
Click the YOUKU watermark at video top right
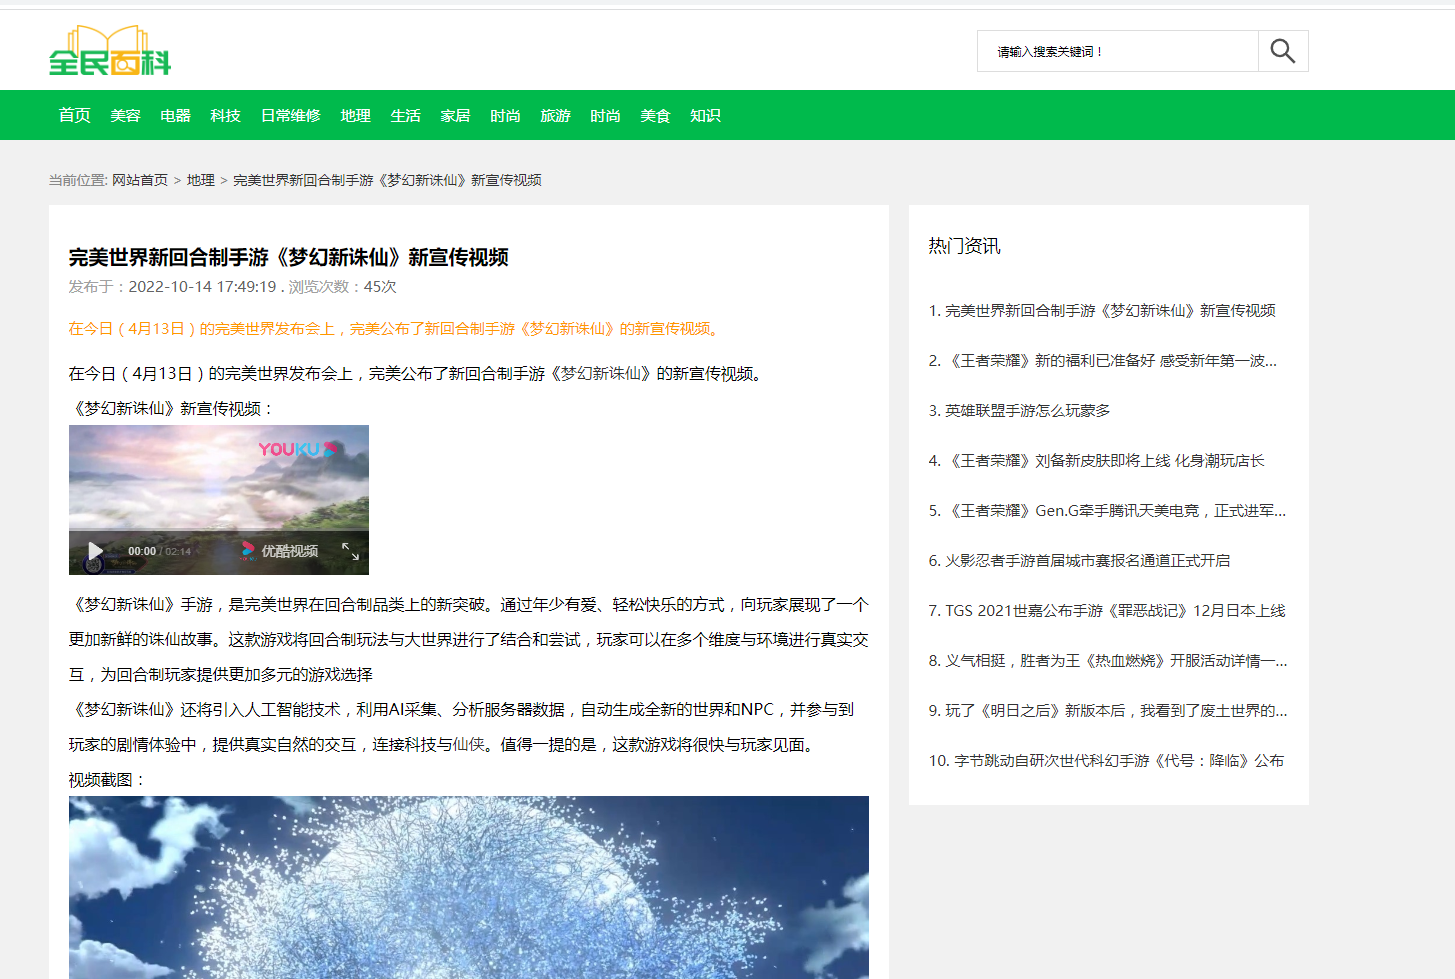click(x=297, y=450)
